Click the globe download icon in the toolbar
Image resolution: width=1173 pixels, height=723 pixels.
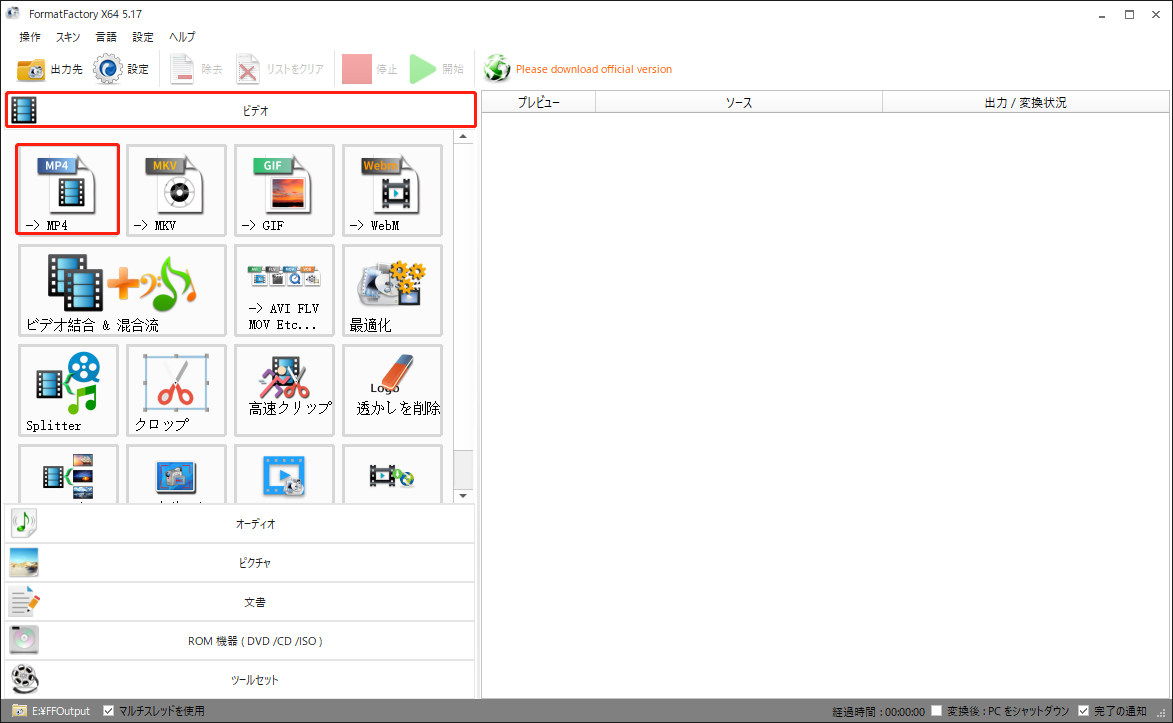point(497,69)
